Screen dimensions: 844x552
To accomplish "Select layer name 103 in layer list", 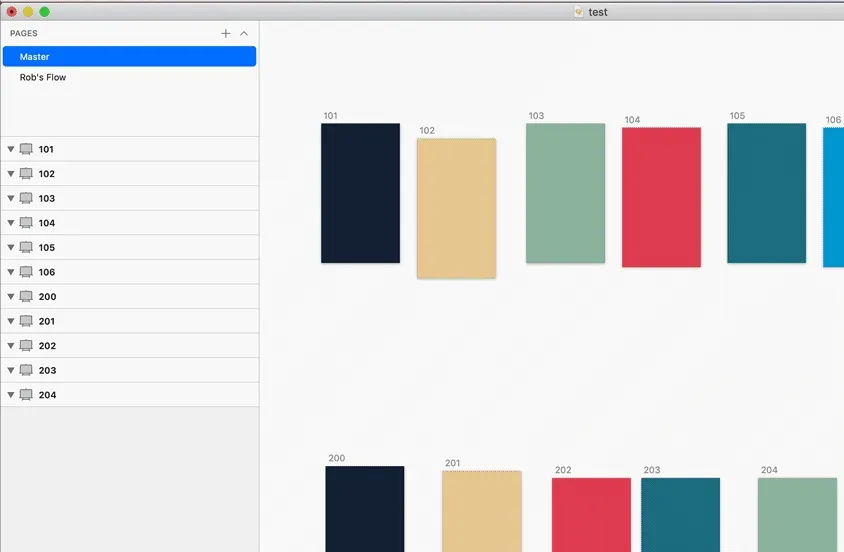I will pyautogui.click(x=47, y=198).
